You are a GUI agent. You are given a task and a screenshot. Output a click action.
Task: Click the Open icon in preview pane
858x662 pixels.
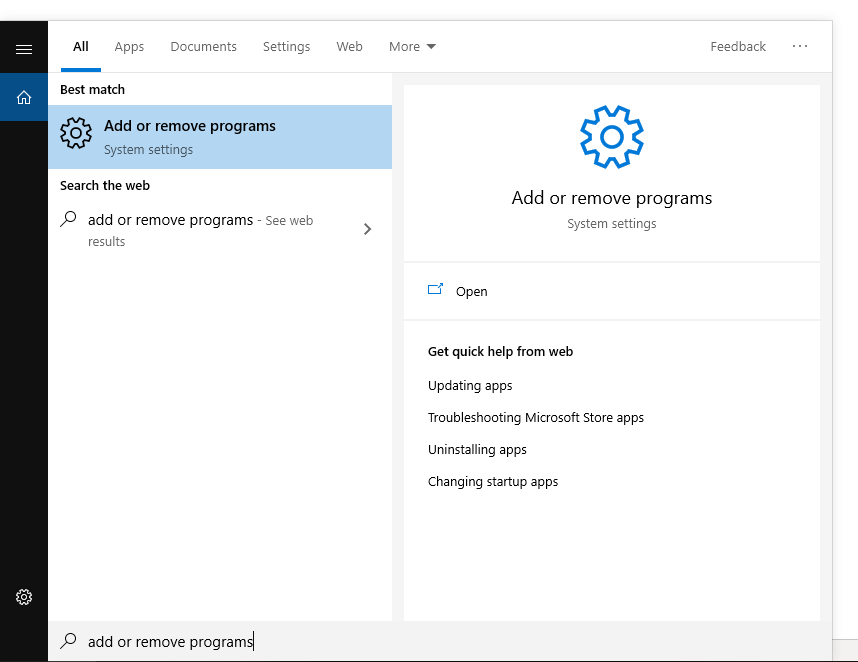click(435, 290)
